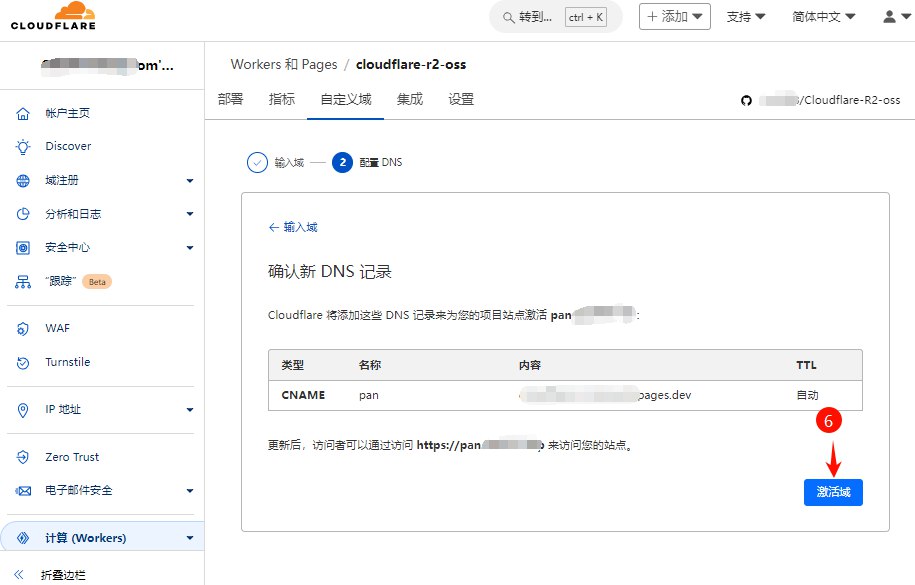Screen dimensions: 915x585
Task: Open WAF from the sidebar
Action: coord(57,328)
